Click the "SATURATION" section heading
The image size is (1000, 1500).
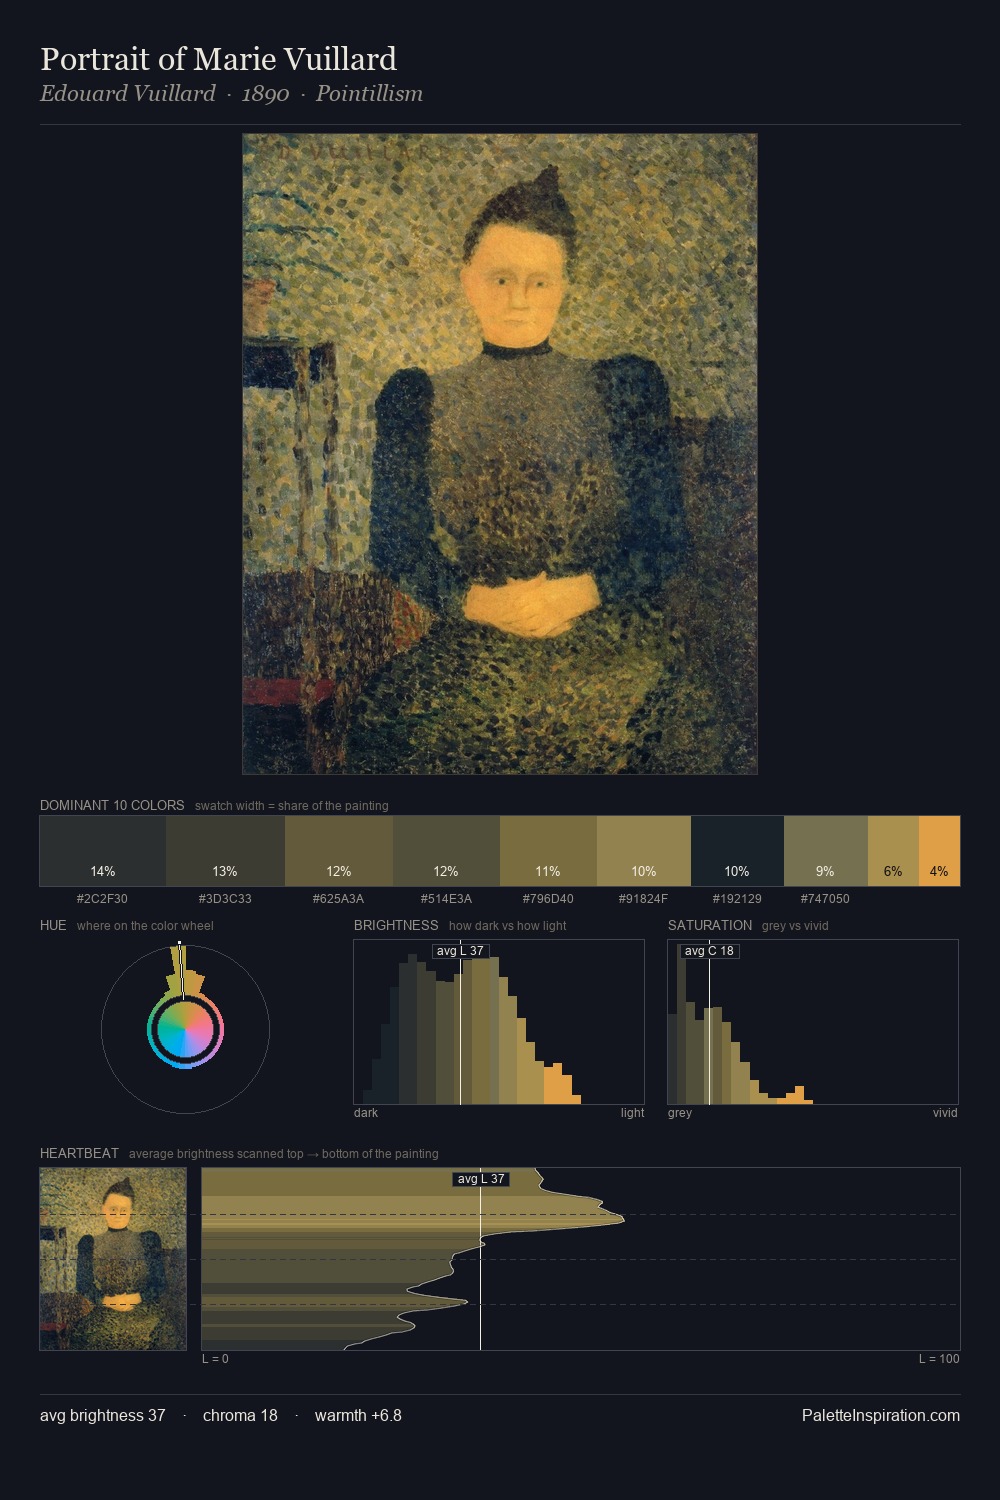click(710, 925)
